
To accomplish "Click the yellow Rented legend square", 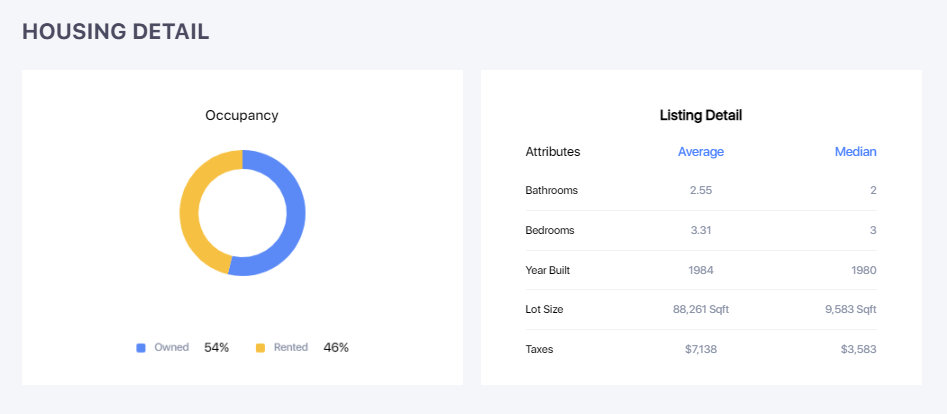I will pyautogui.click(x=261, y=348).
